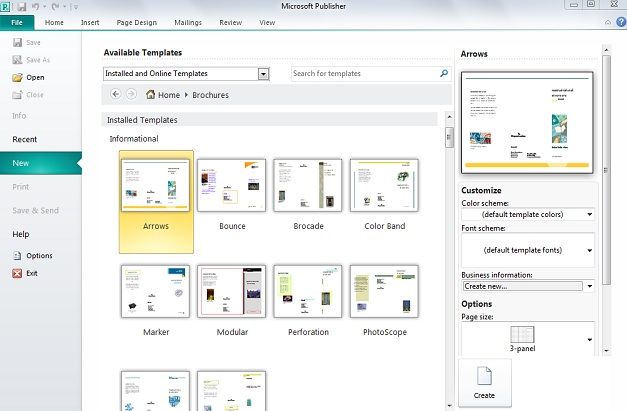This screenshot has height=411, width=627.
Task: Click the right pane scroll-down arrow
Action: tap(607, 351)
